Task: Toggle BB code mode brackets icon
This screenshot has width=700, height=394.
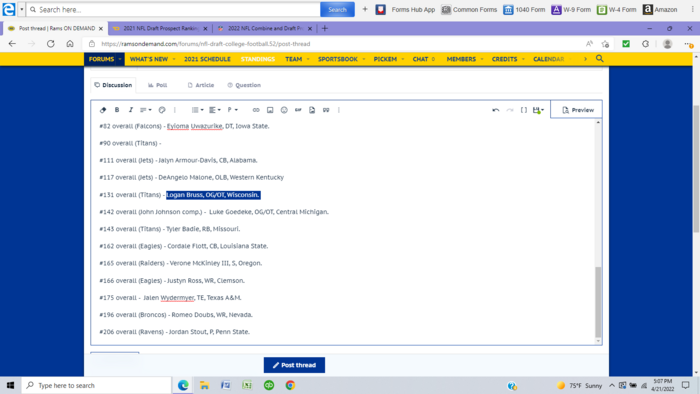Action: [524, 110]
